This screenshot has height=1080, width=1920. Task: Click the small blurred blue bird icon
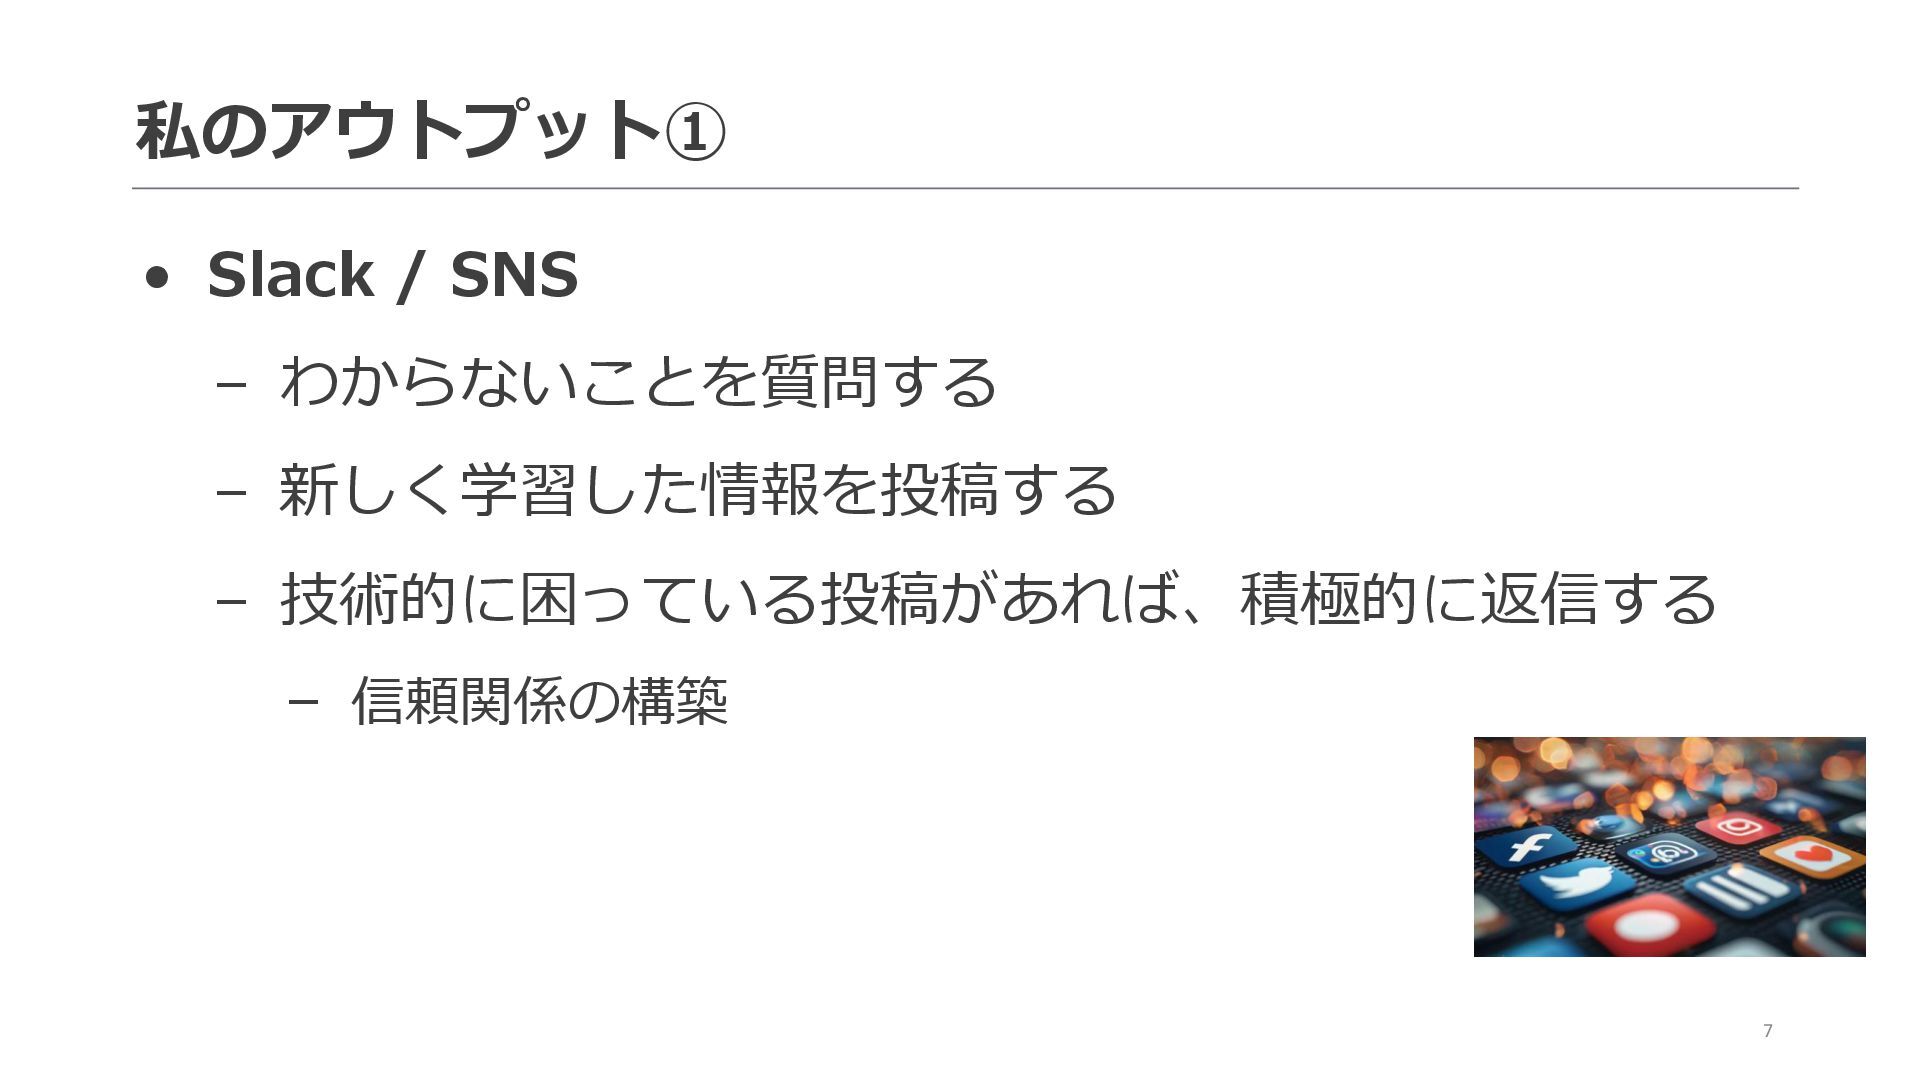1609,825
